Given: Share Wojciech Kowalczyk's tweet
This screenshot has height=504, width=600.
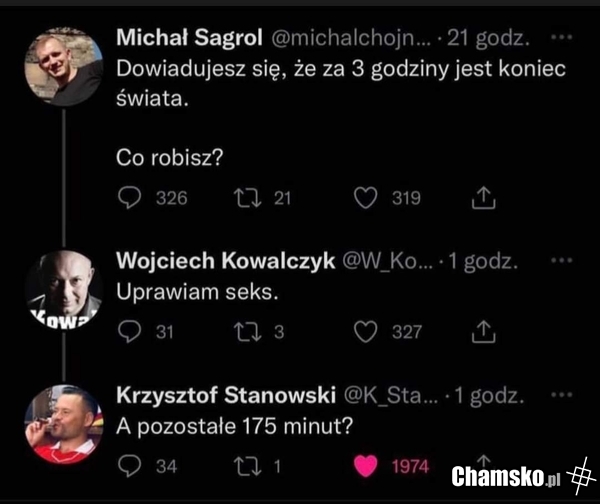Looking at the screenshot, I should 483,331.
